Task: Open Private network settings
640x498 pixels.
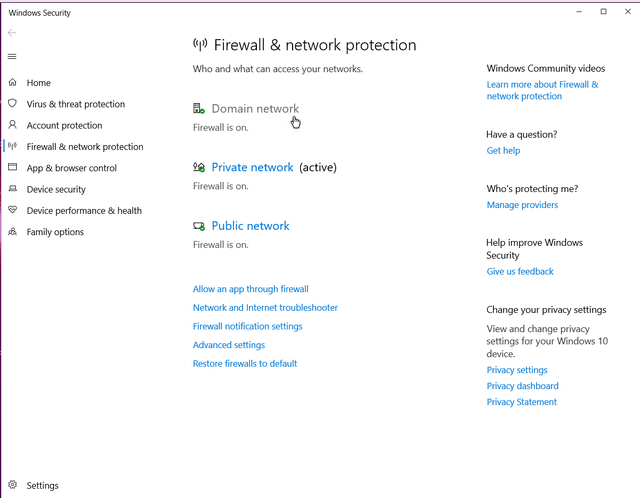Action: pyautogui.click(x=252, y=167)
